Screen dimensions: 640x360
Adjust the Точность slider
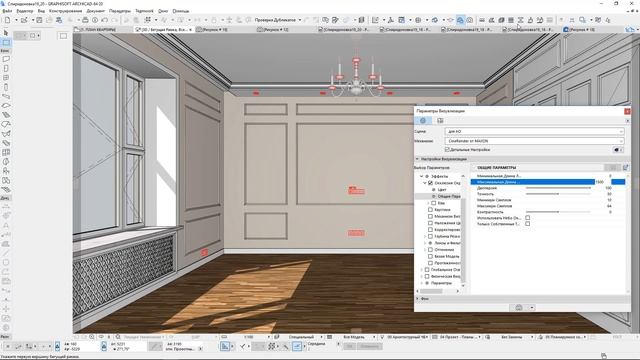[558, 194]
